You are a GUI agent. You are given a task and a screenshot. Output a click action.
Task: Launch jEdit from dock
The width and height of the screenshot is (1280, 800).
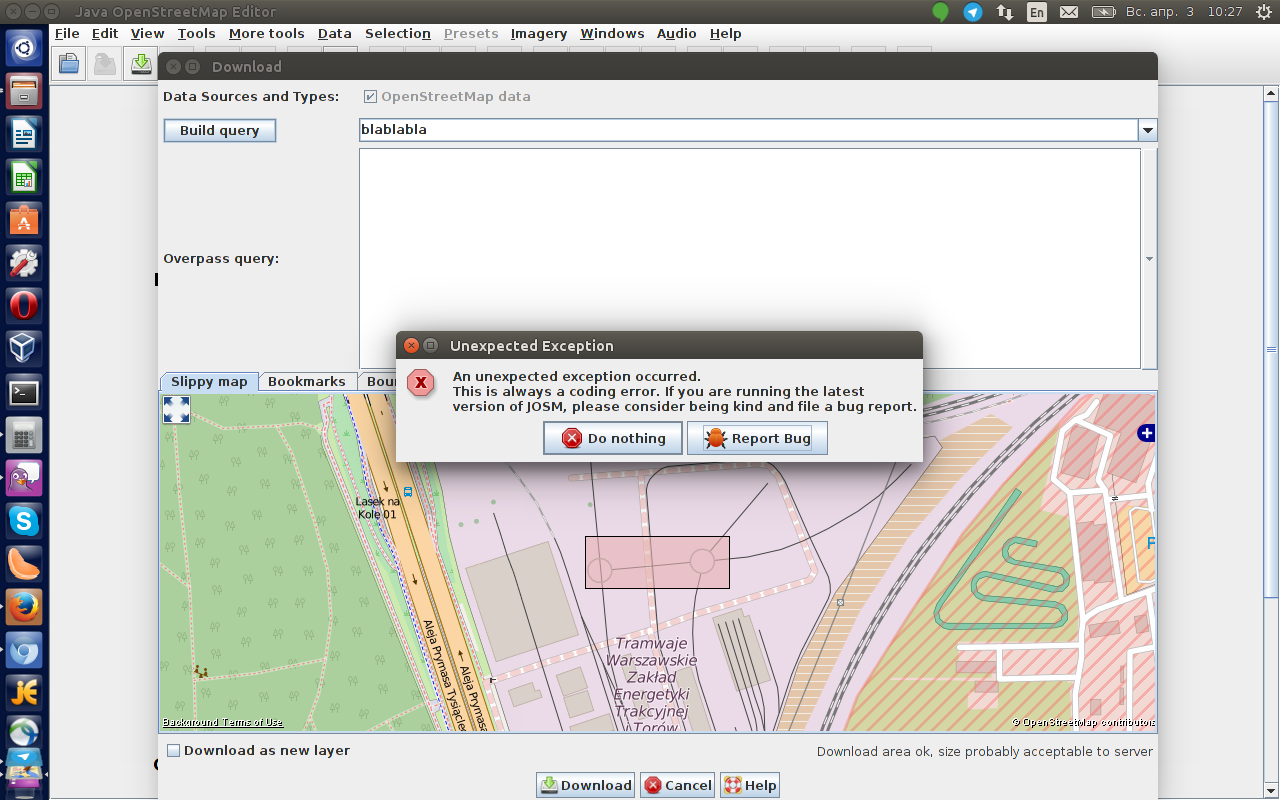coord(24,692)
